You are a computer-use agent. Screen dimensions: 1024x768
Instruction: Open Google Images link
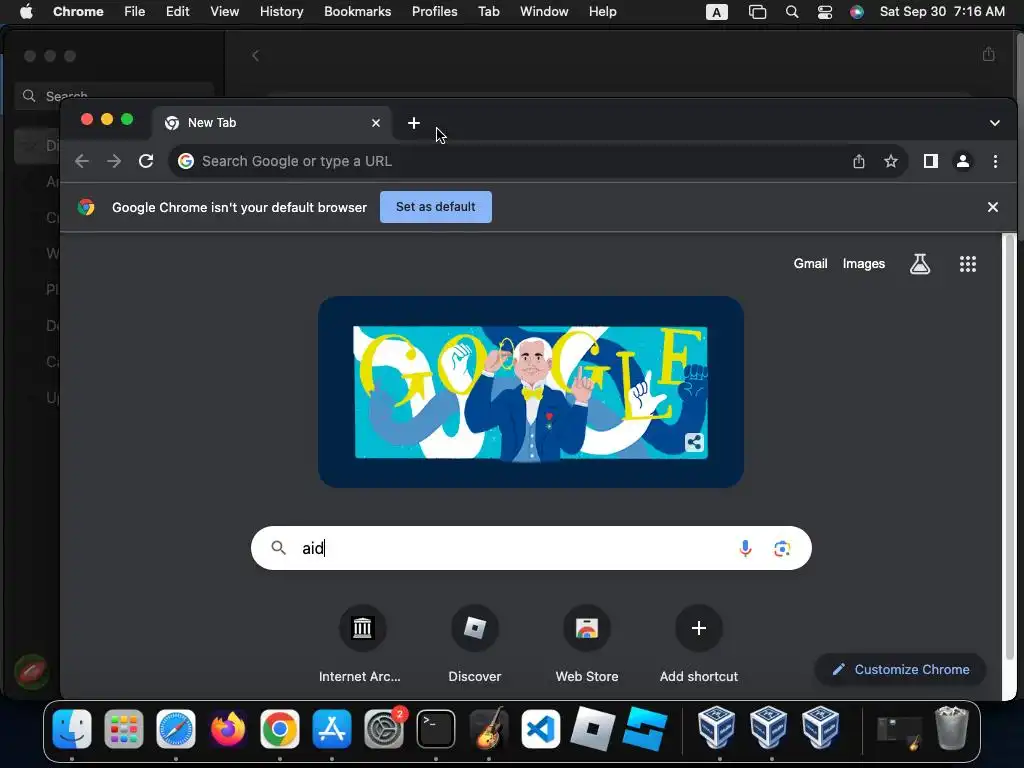click(863, 264)
